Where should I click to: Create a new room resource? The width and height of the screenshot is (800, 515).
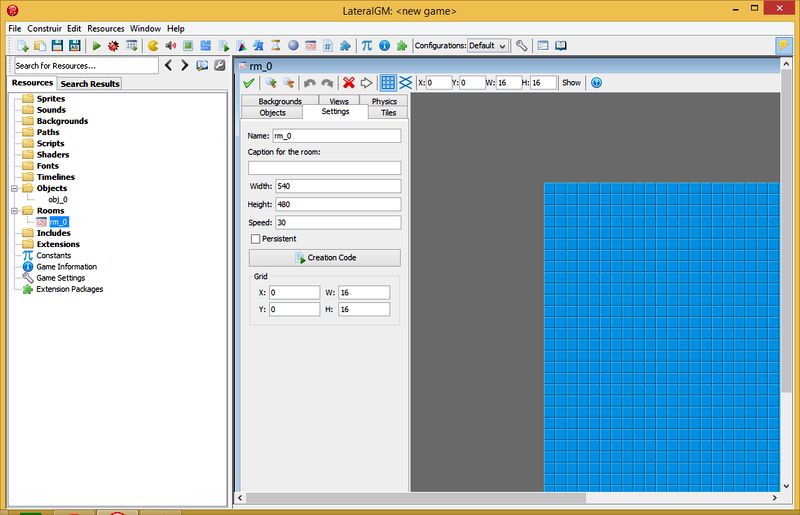(310, 46)
